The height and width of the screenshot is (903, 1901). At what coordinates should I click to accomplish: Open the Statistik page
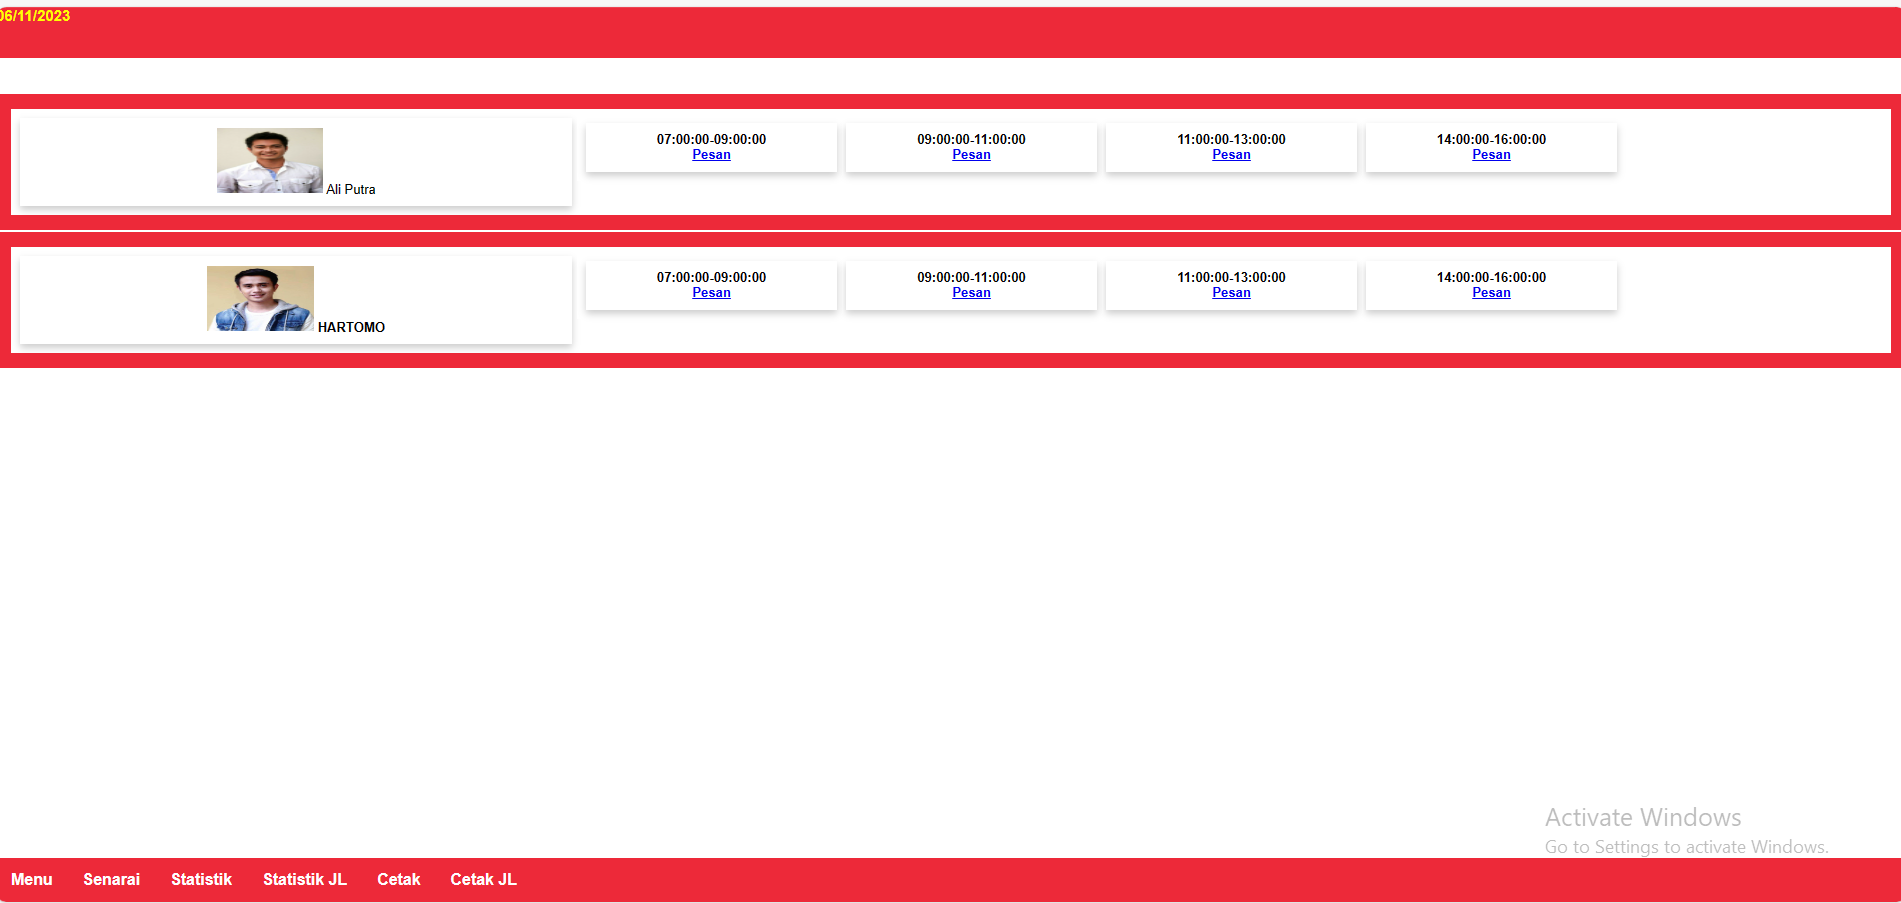201,880
